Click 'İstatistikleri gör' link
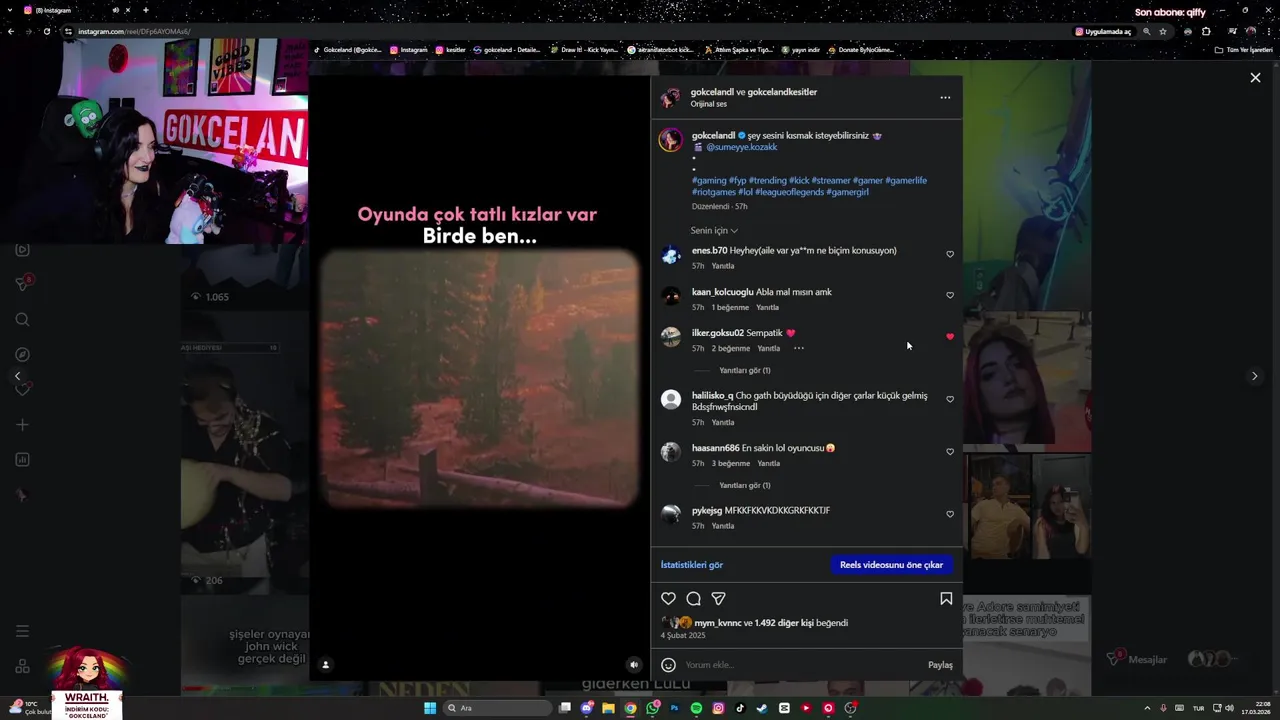 pos(691,565)
